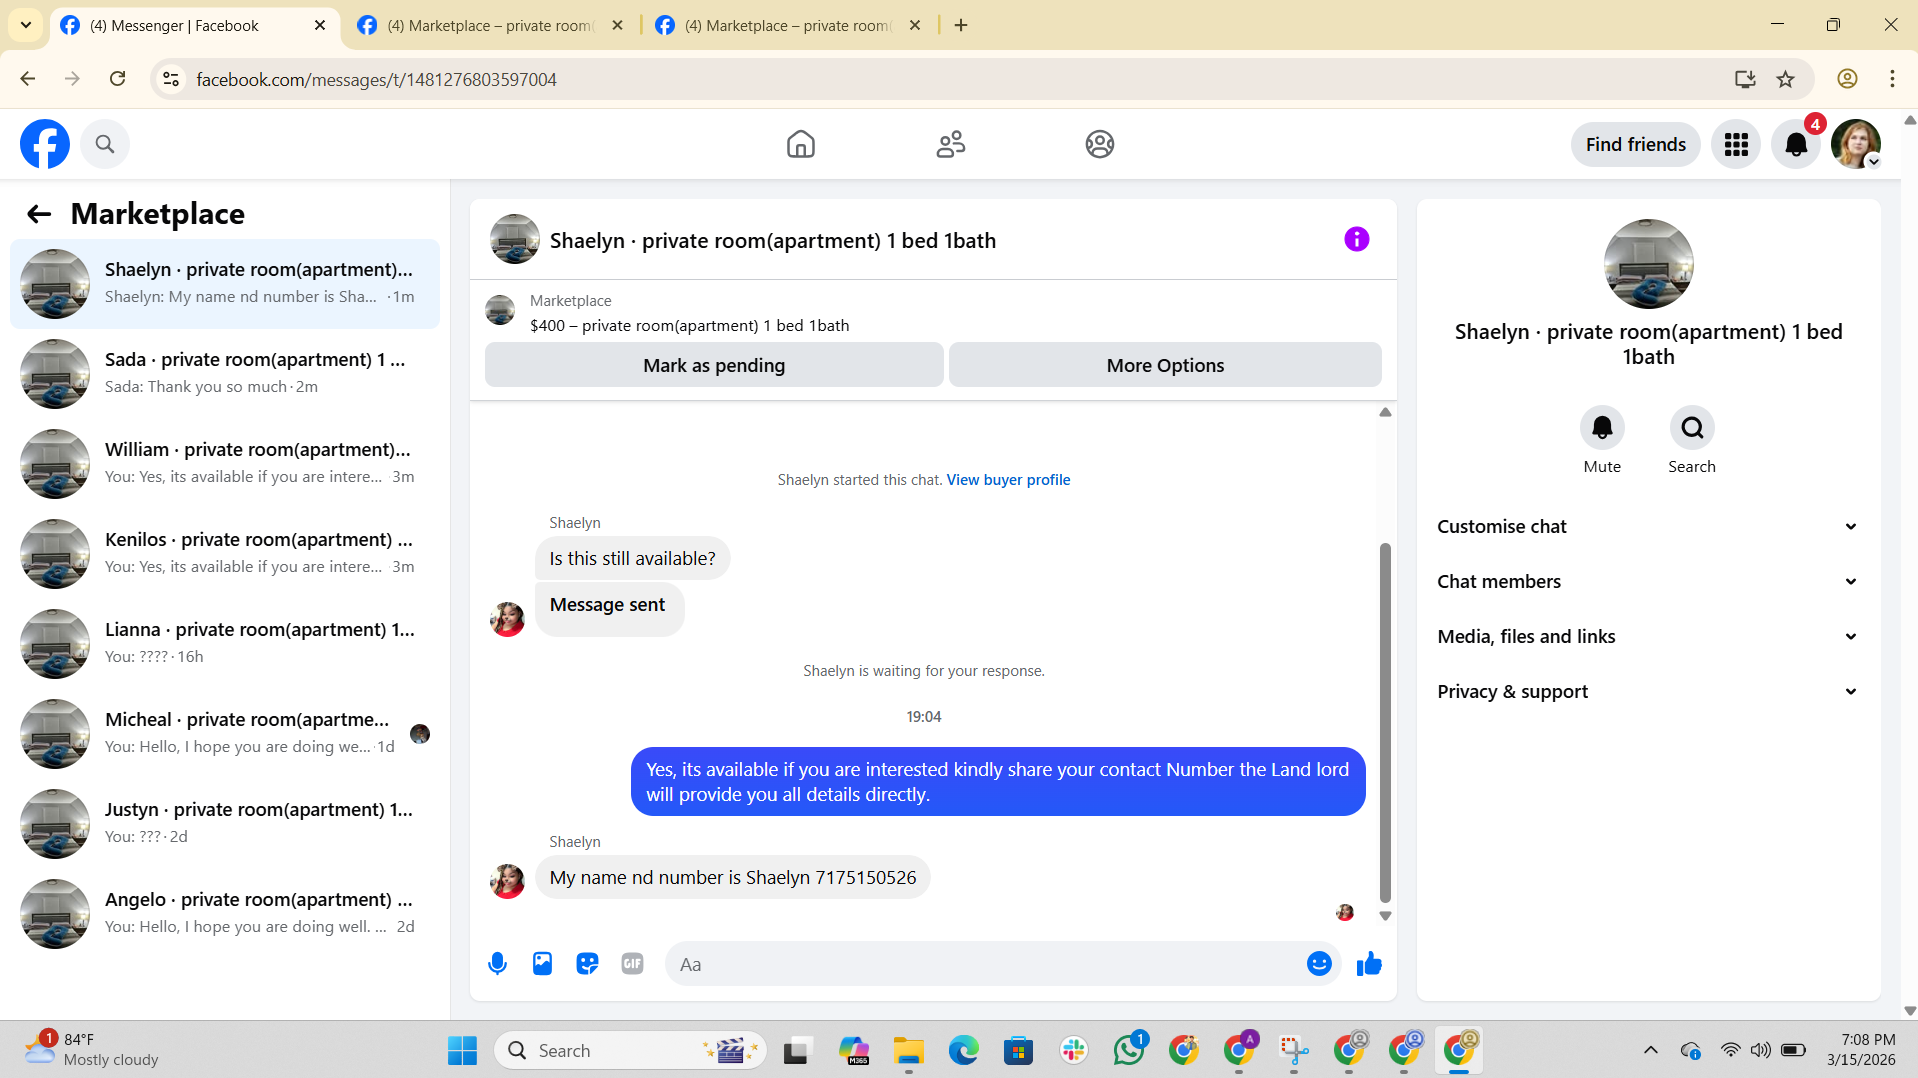1918x1078 pixels.
Task: Bookmark this page star icon
Action: (x=1785, y=79)
